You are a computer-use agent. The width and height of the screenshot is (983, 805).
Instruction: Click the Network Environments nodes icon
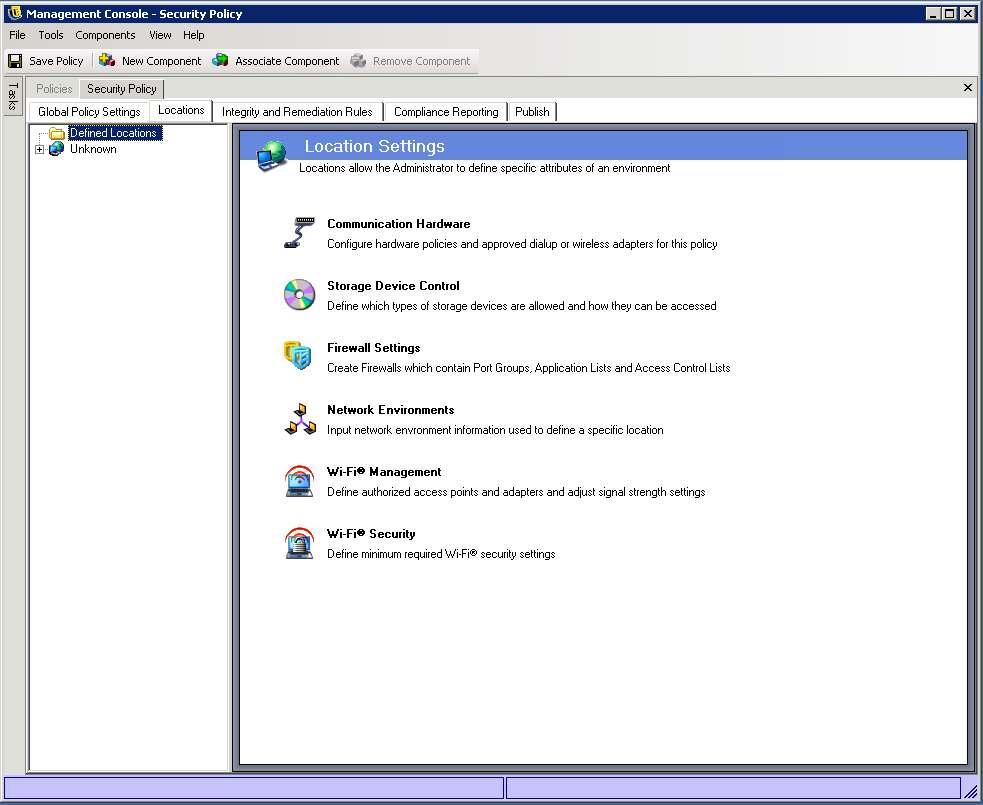click(300, 419)
